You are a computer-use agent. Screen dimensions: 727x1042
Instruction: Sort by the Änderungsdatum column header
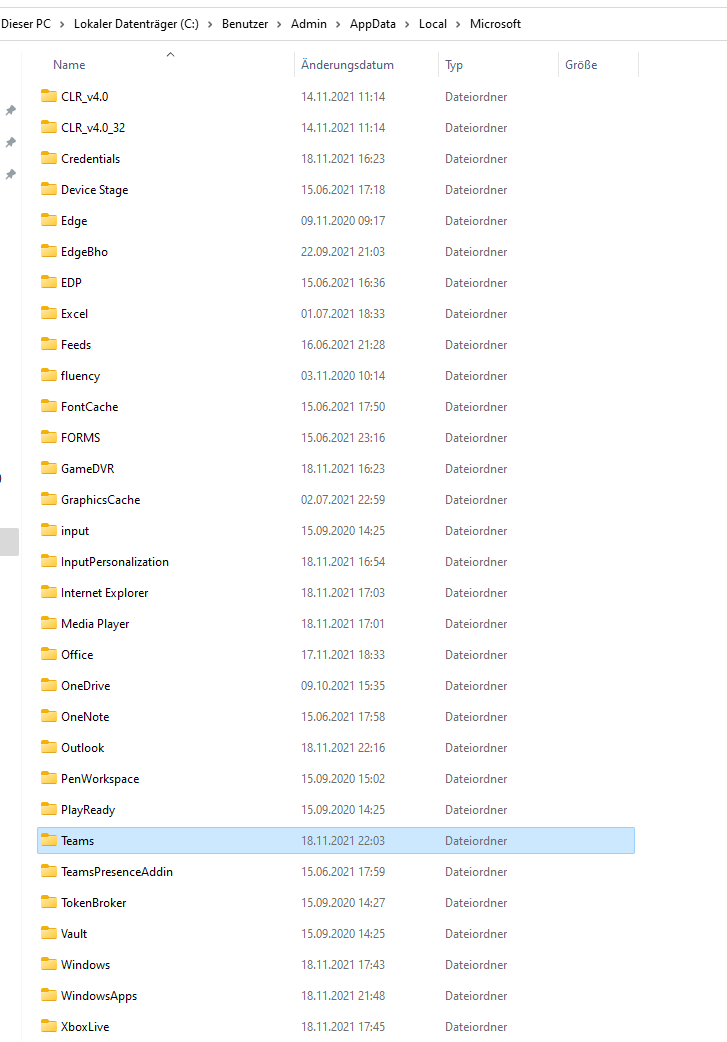tap(347, 65)
